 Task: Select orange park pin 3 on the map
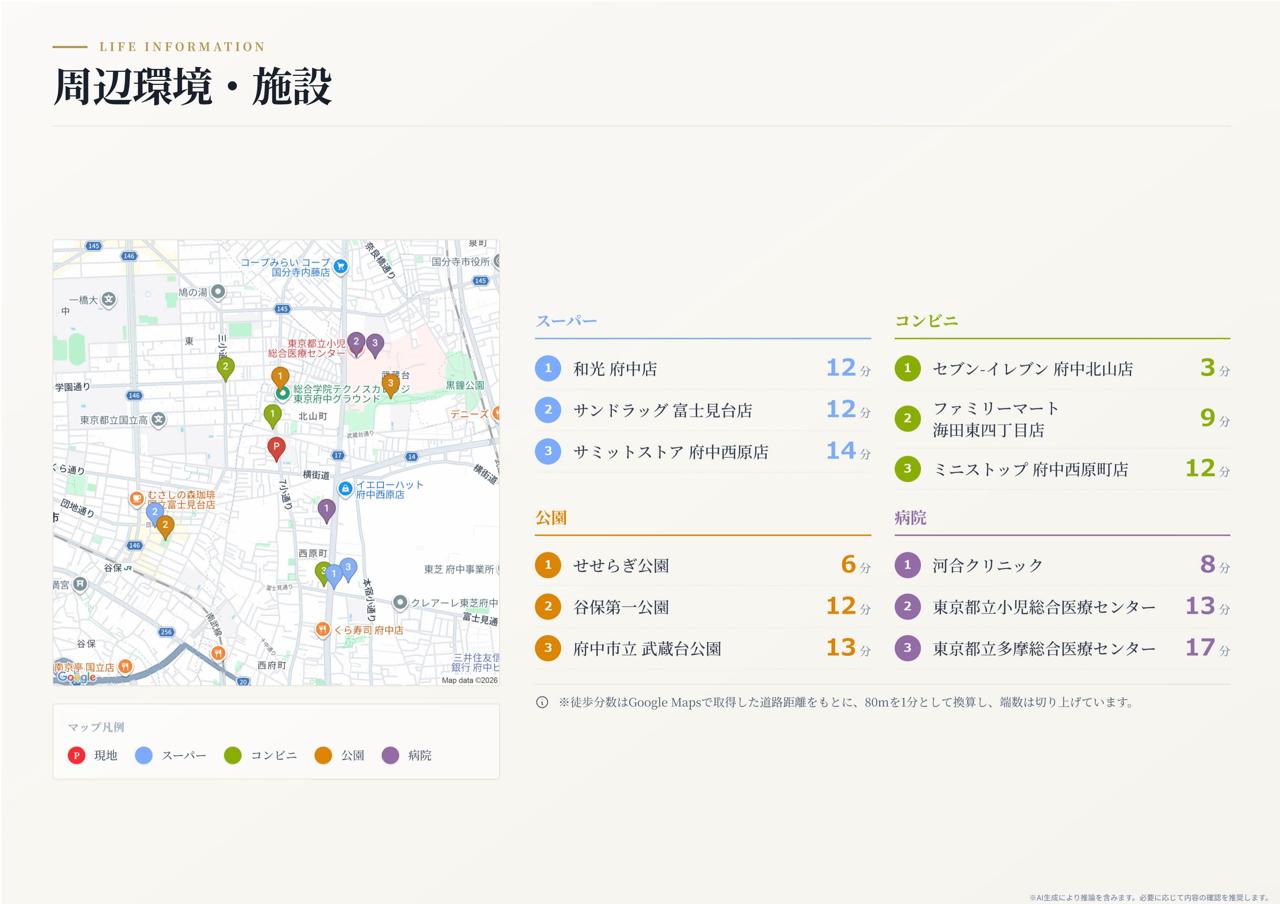pyautogui.click(x=391, y=385)
